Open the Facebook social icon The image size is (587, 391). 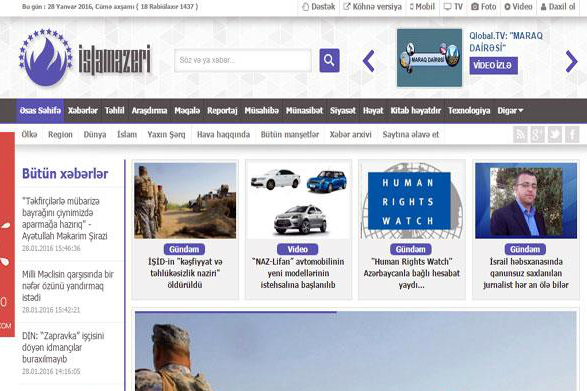[572, 134]
